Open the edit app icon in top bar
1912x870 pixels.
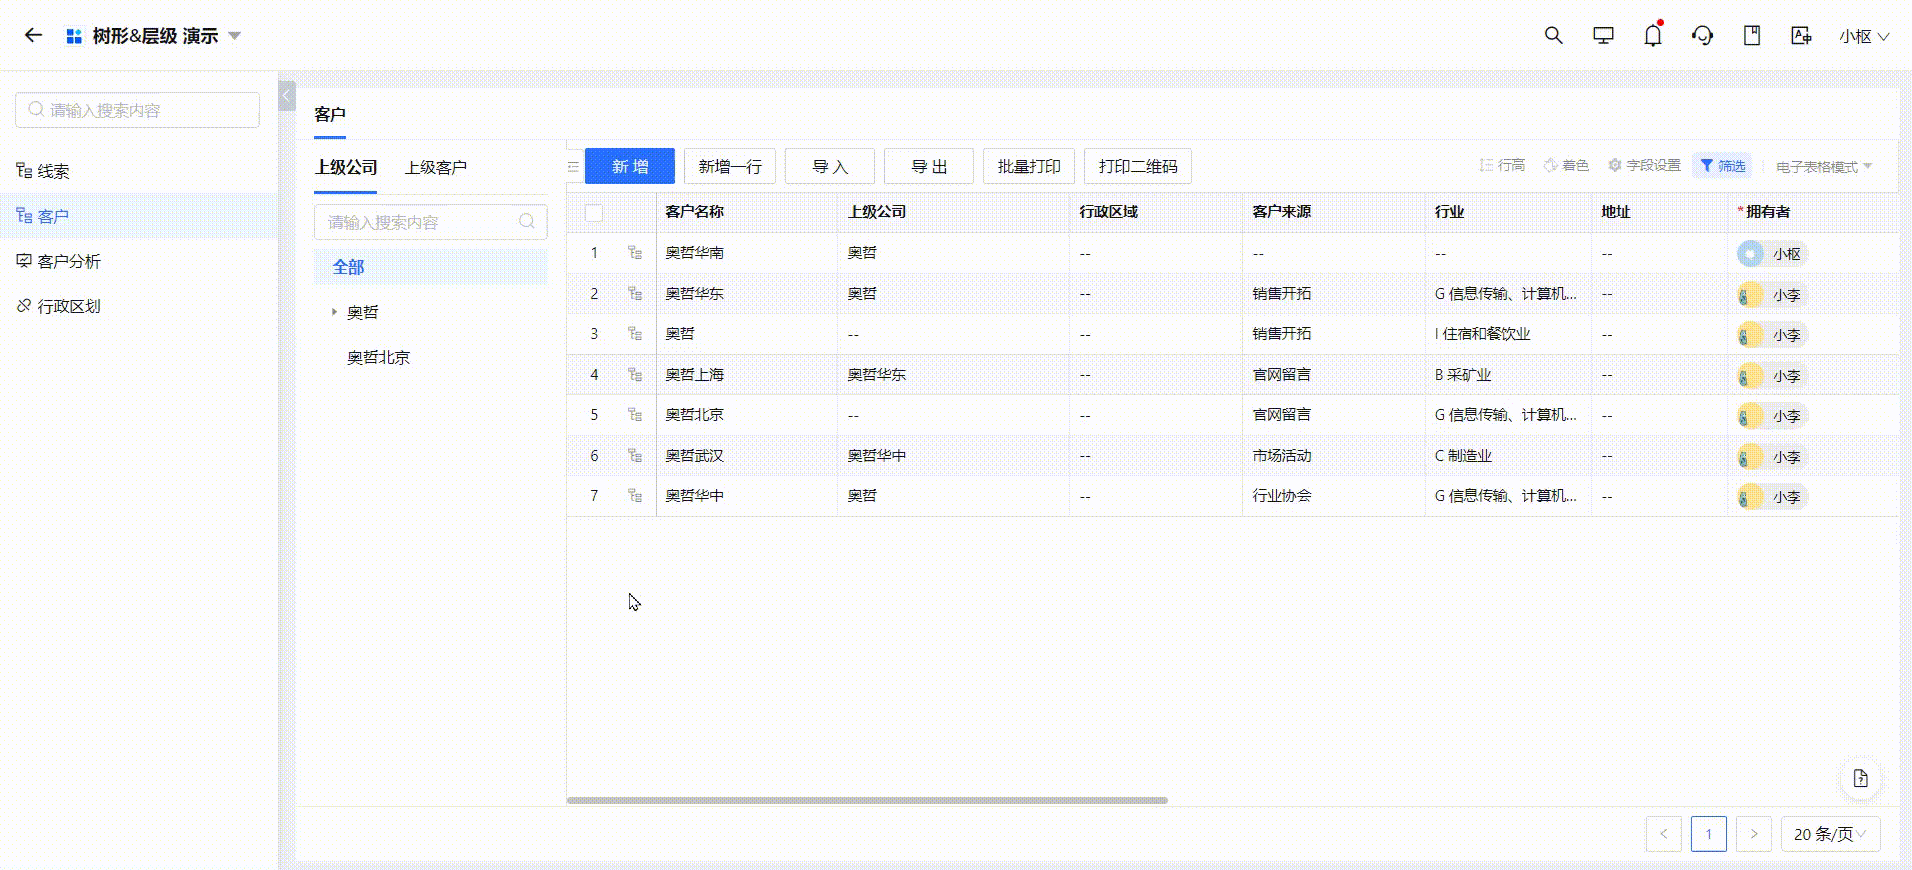pos(1801,36)
